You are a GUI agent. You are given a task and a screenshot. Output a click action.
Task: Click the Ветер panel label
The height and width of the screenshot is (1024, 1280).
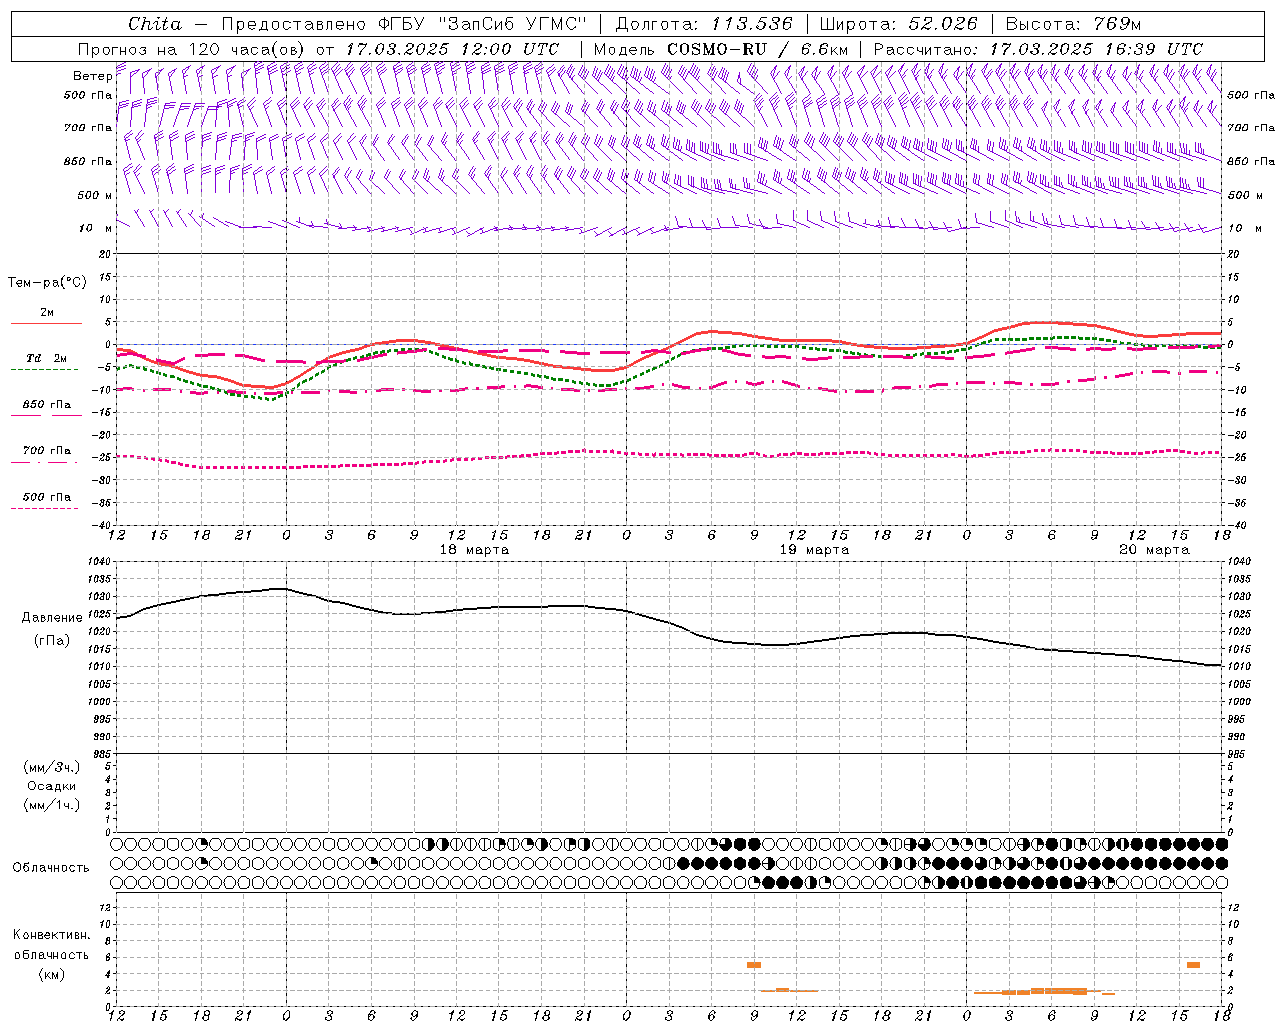click(92, 76)
